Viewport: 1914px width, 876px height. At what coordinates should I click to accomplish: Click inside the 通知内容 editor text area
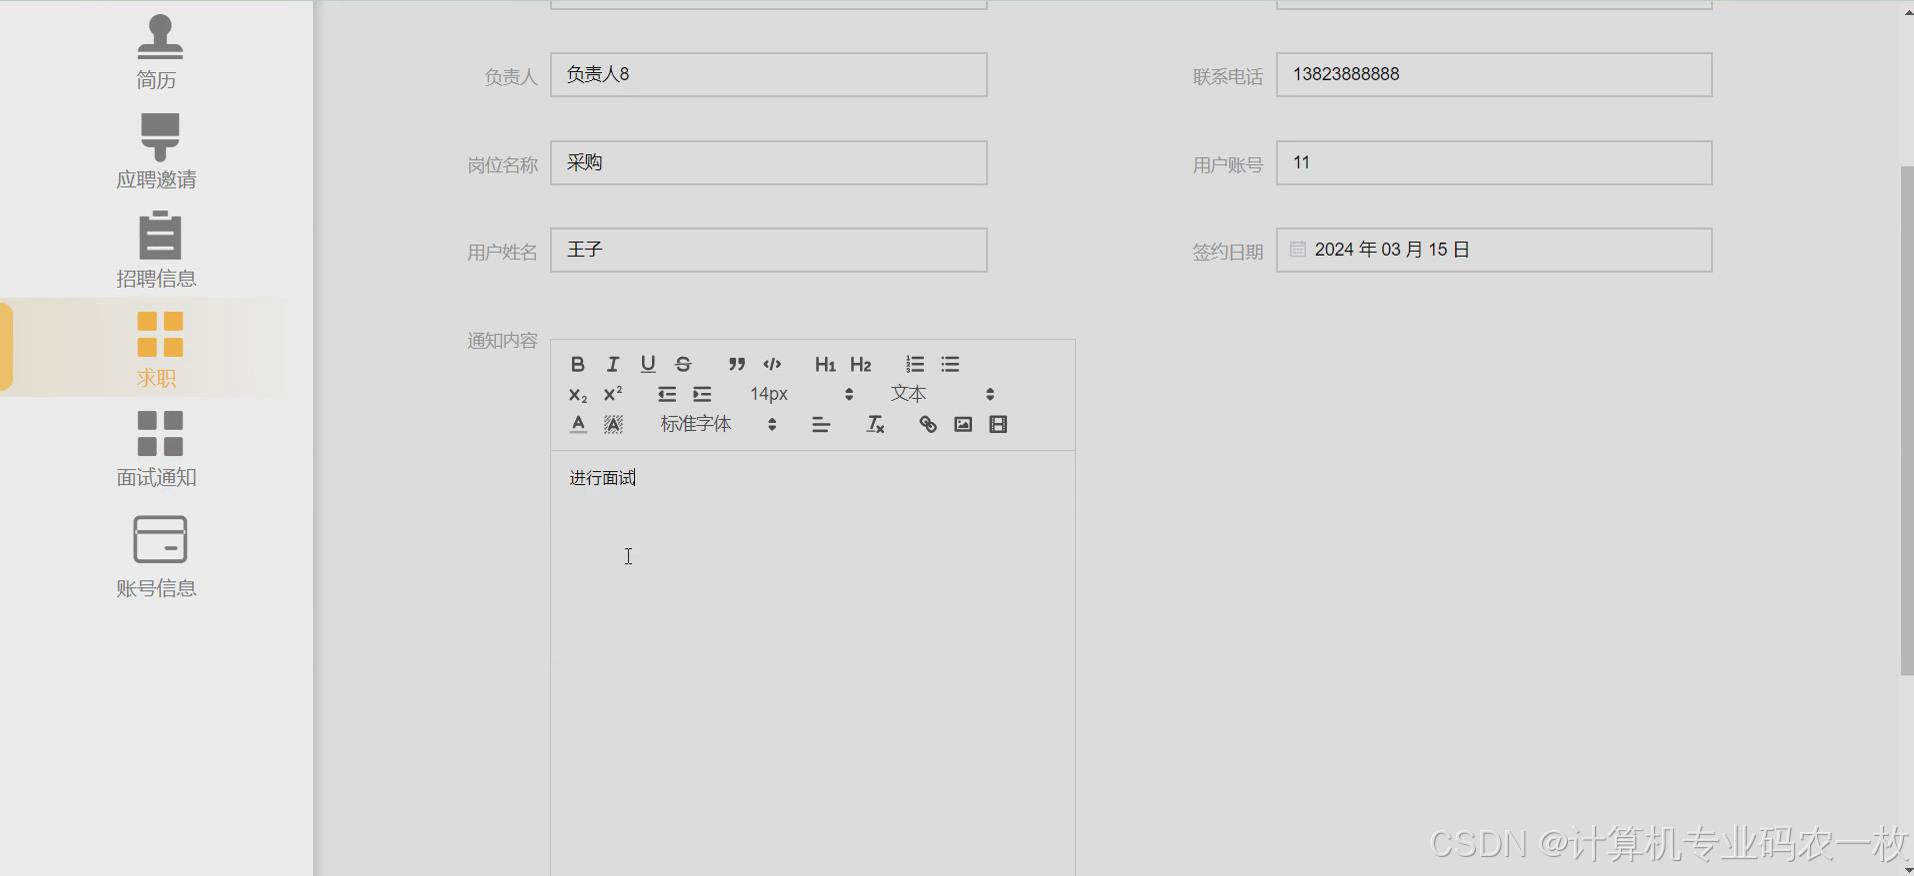tap(812, 663)
